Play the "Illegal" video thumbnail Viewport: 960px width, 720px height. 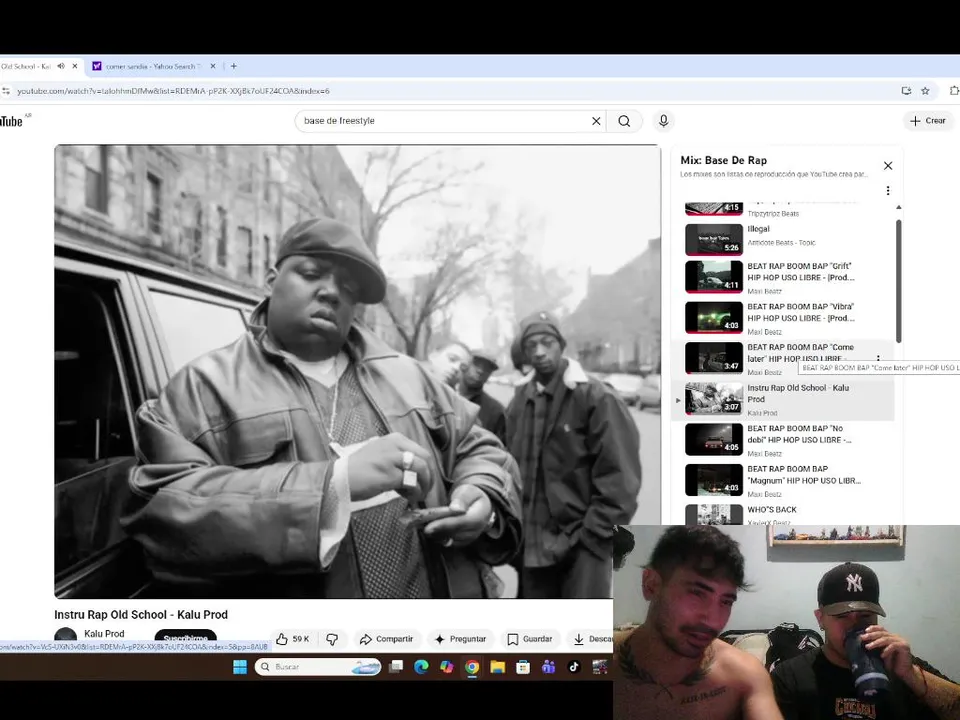[713, 239]
